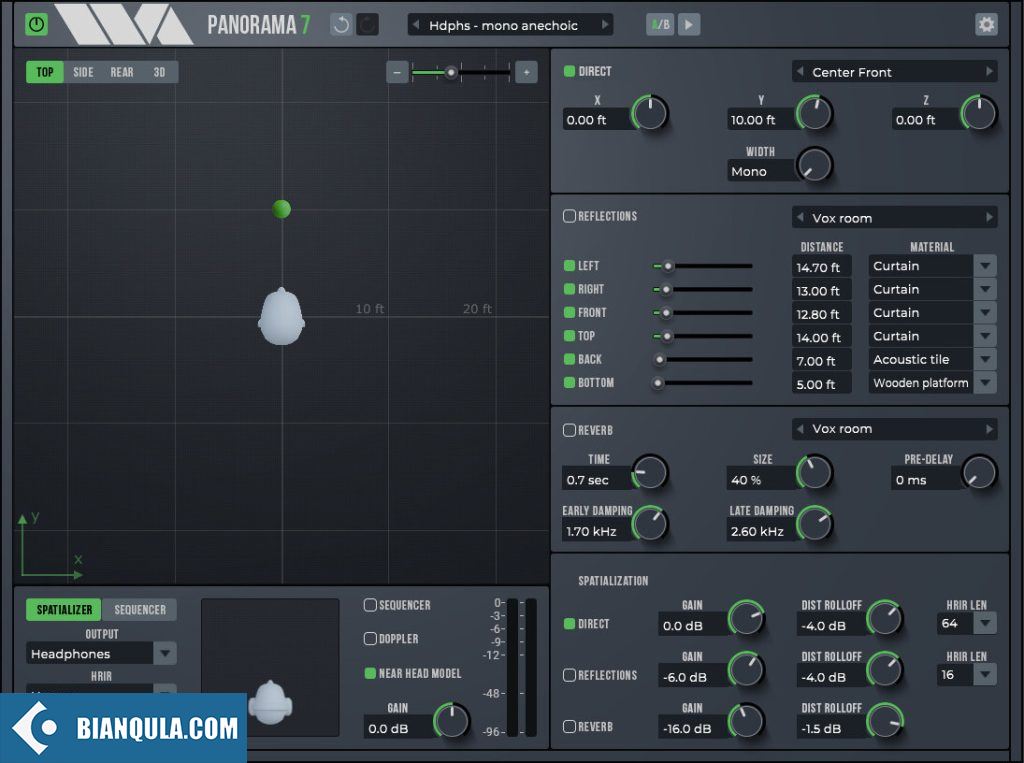Screen dimensions: 1024x763
Task: Click Left wall distance 14.70 ft field
Action: 821,267
